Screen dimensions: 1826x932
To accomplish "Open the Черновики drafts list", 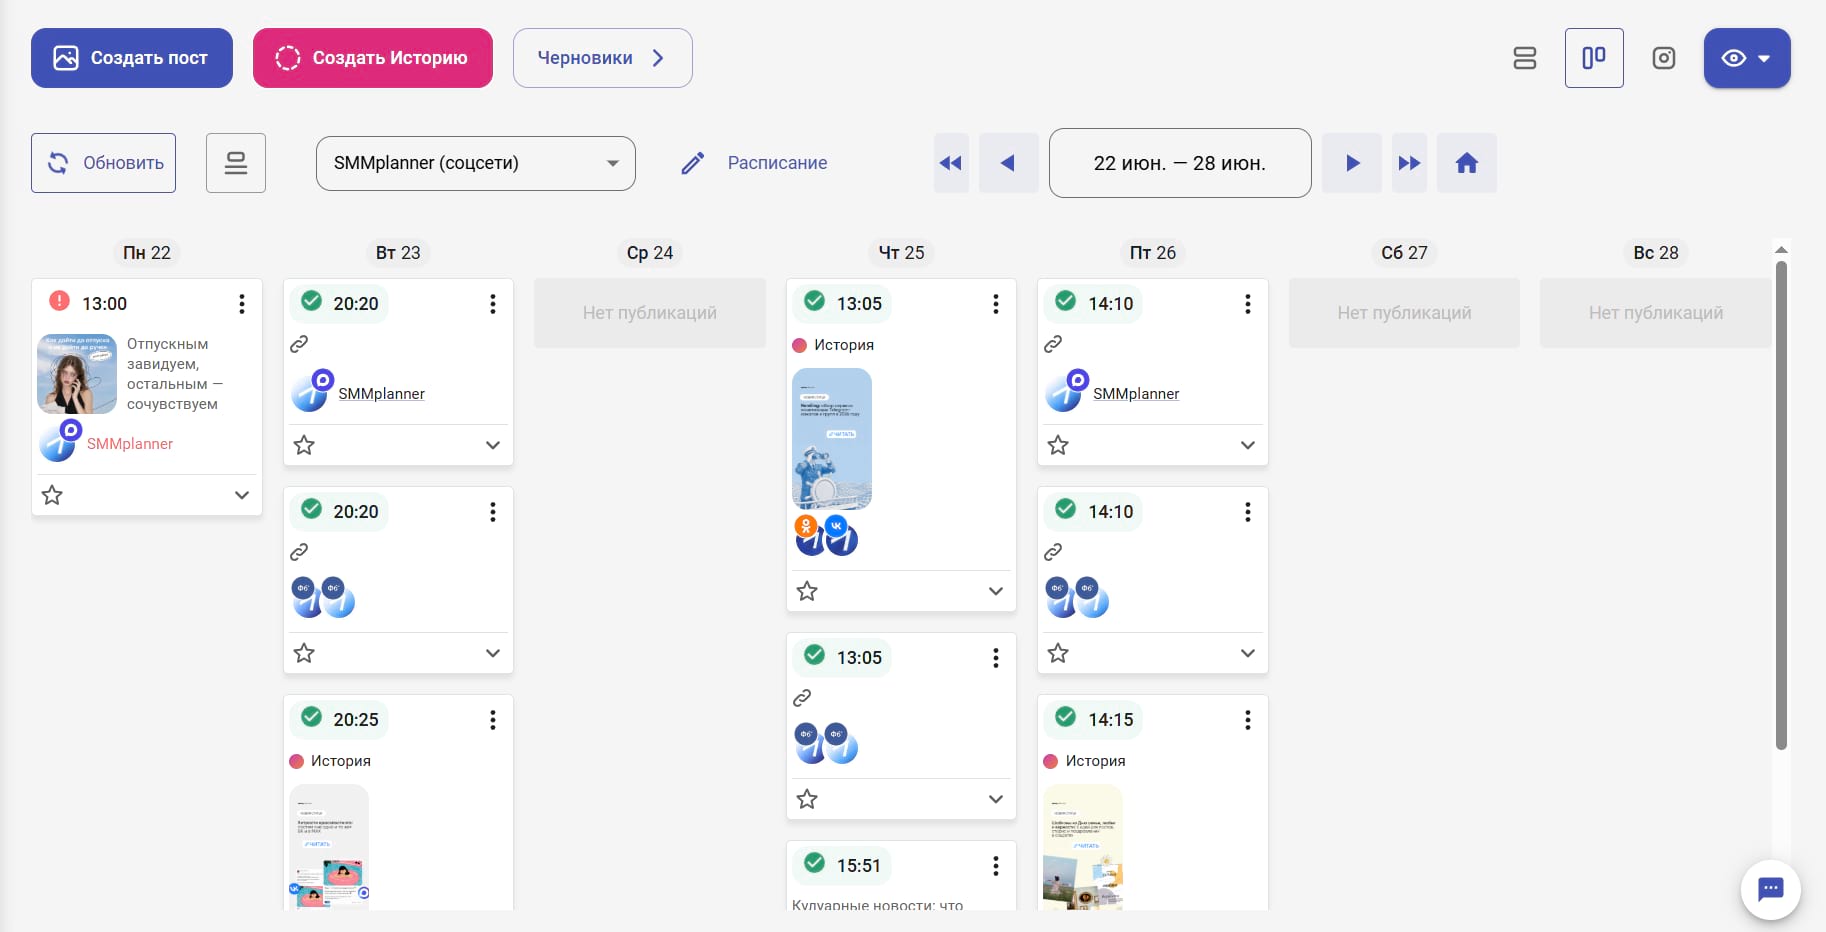I will pos(603,58).
